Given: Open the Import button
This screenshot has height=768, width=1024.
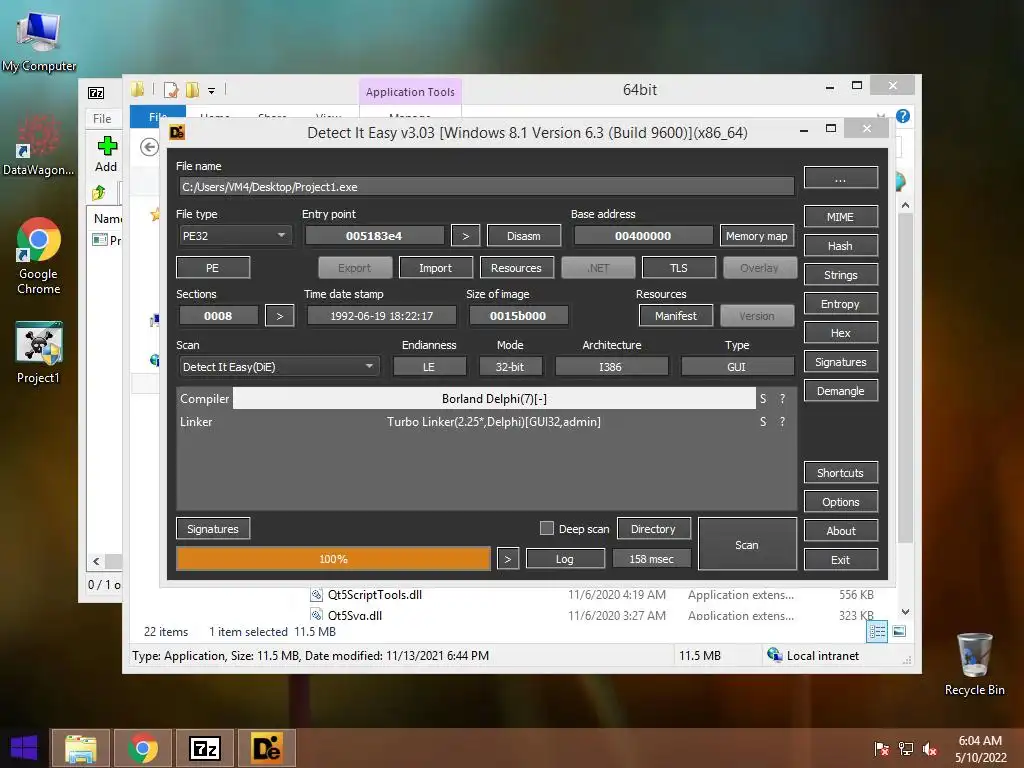Looking at the screenshot, I should tap(436, 268).
